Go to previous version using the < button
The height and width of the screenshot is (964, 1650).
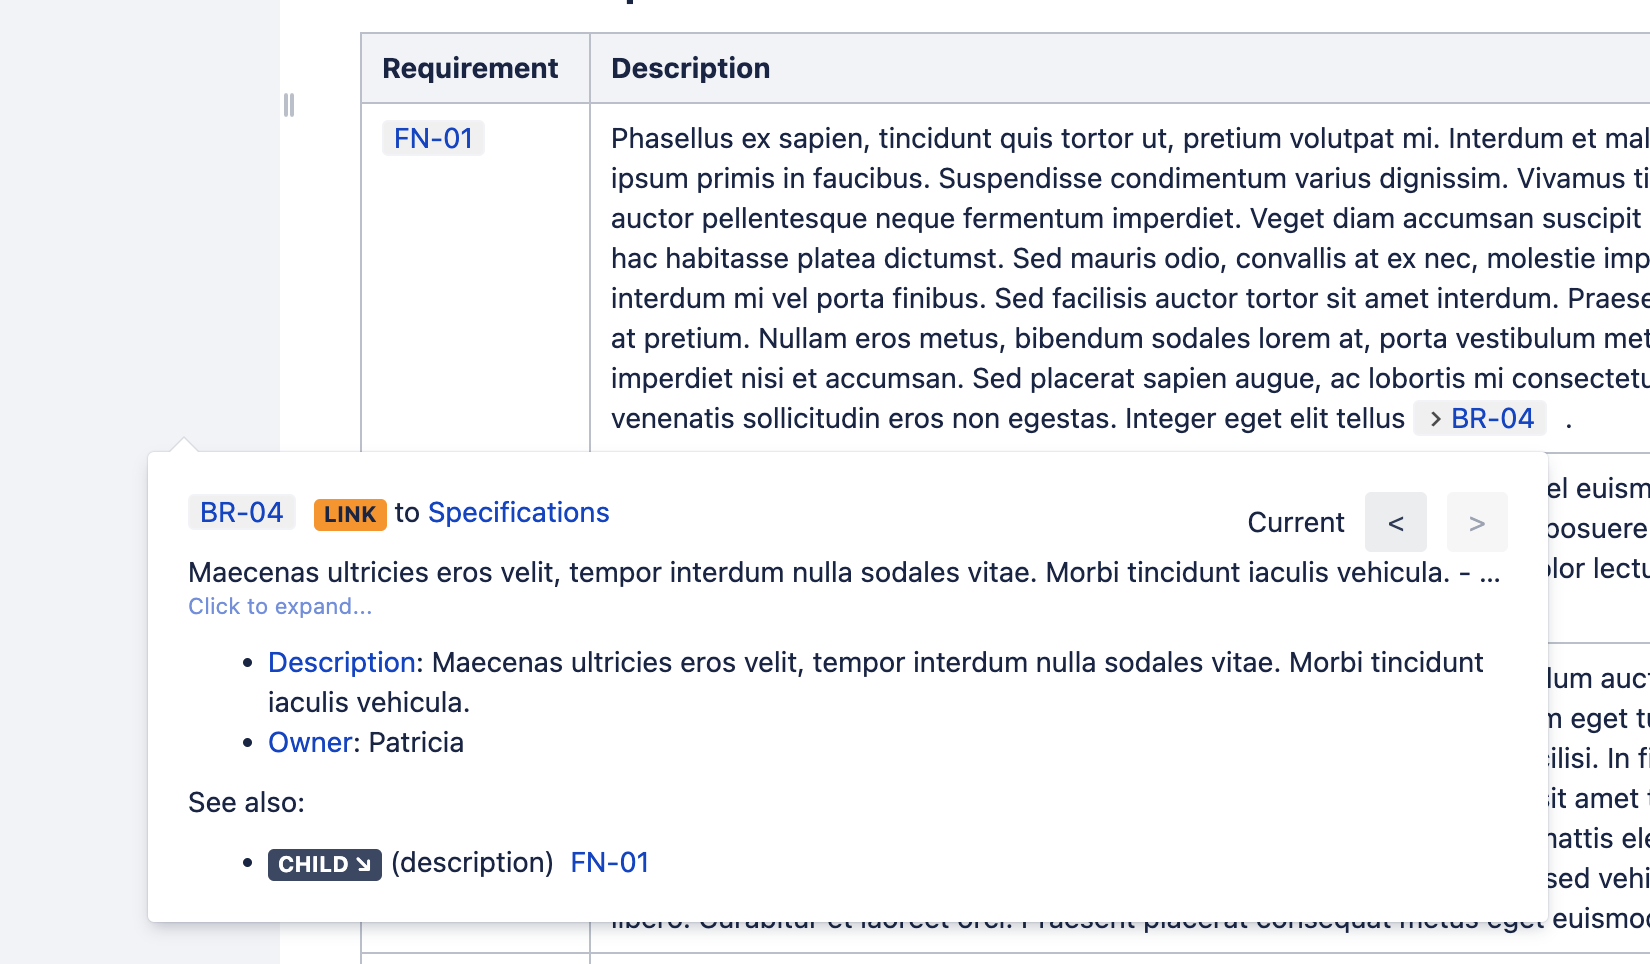tap(1395, 523)
